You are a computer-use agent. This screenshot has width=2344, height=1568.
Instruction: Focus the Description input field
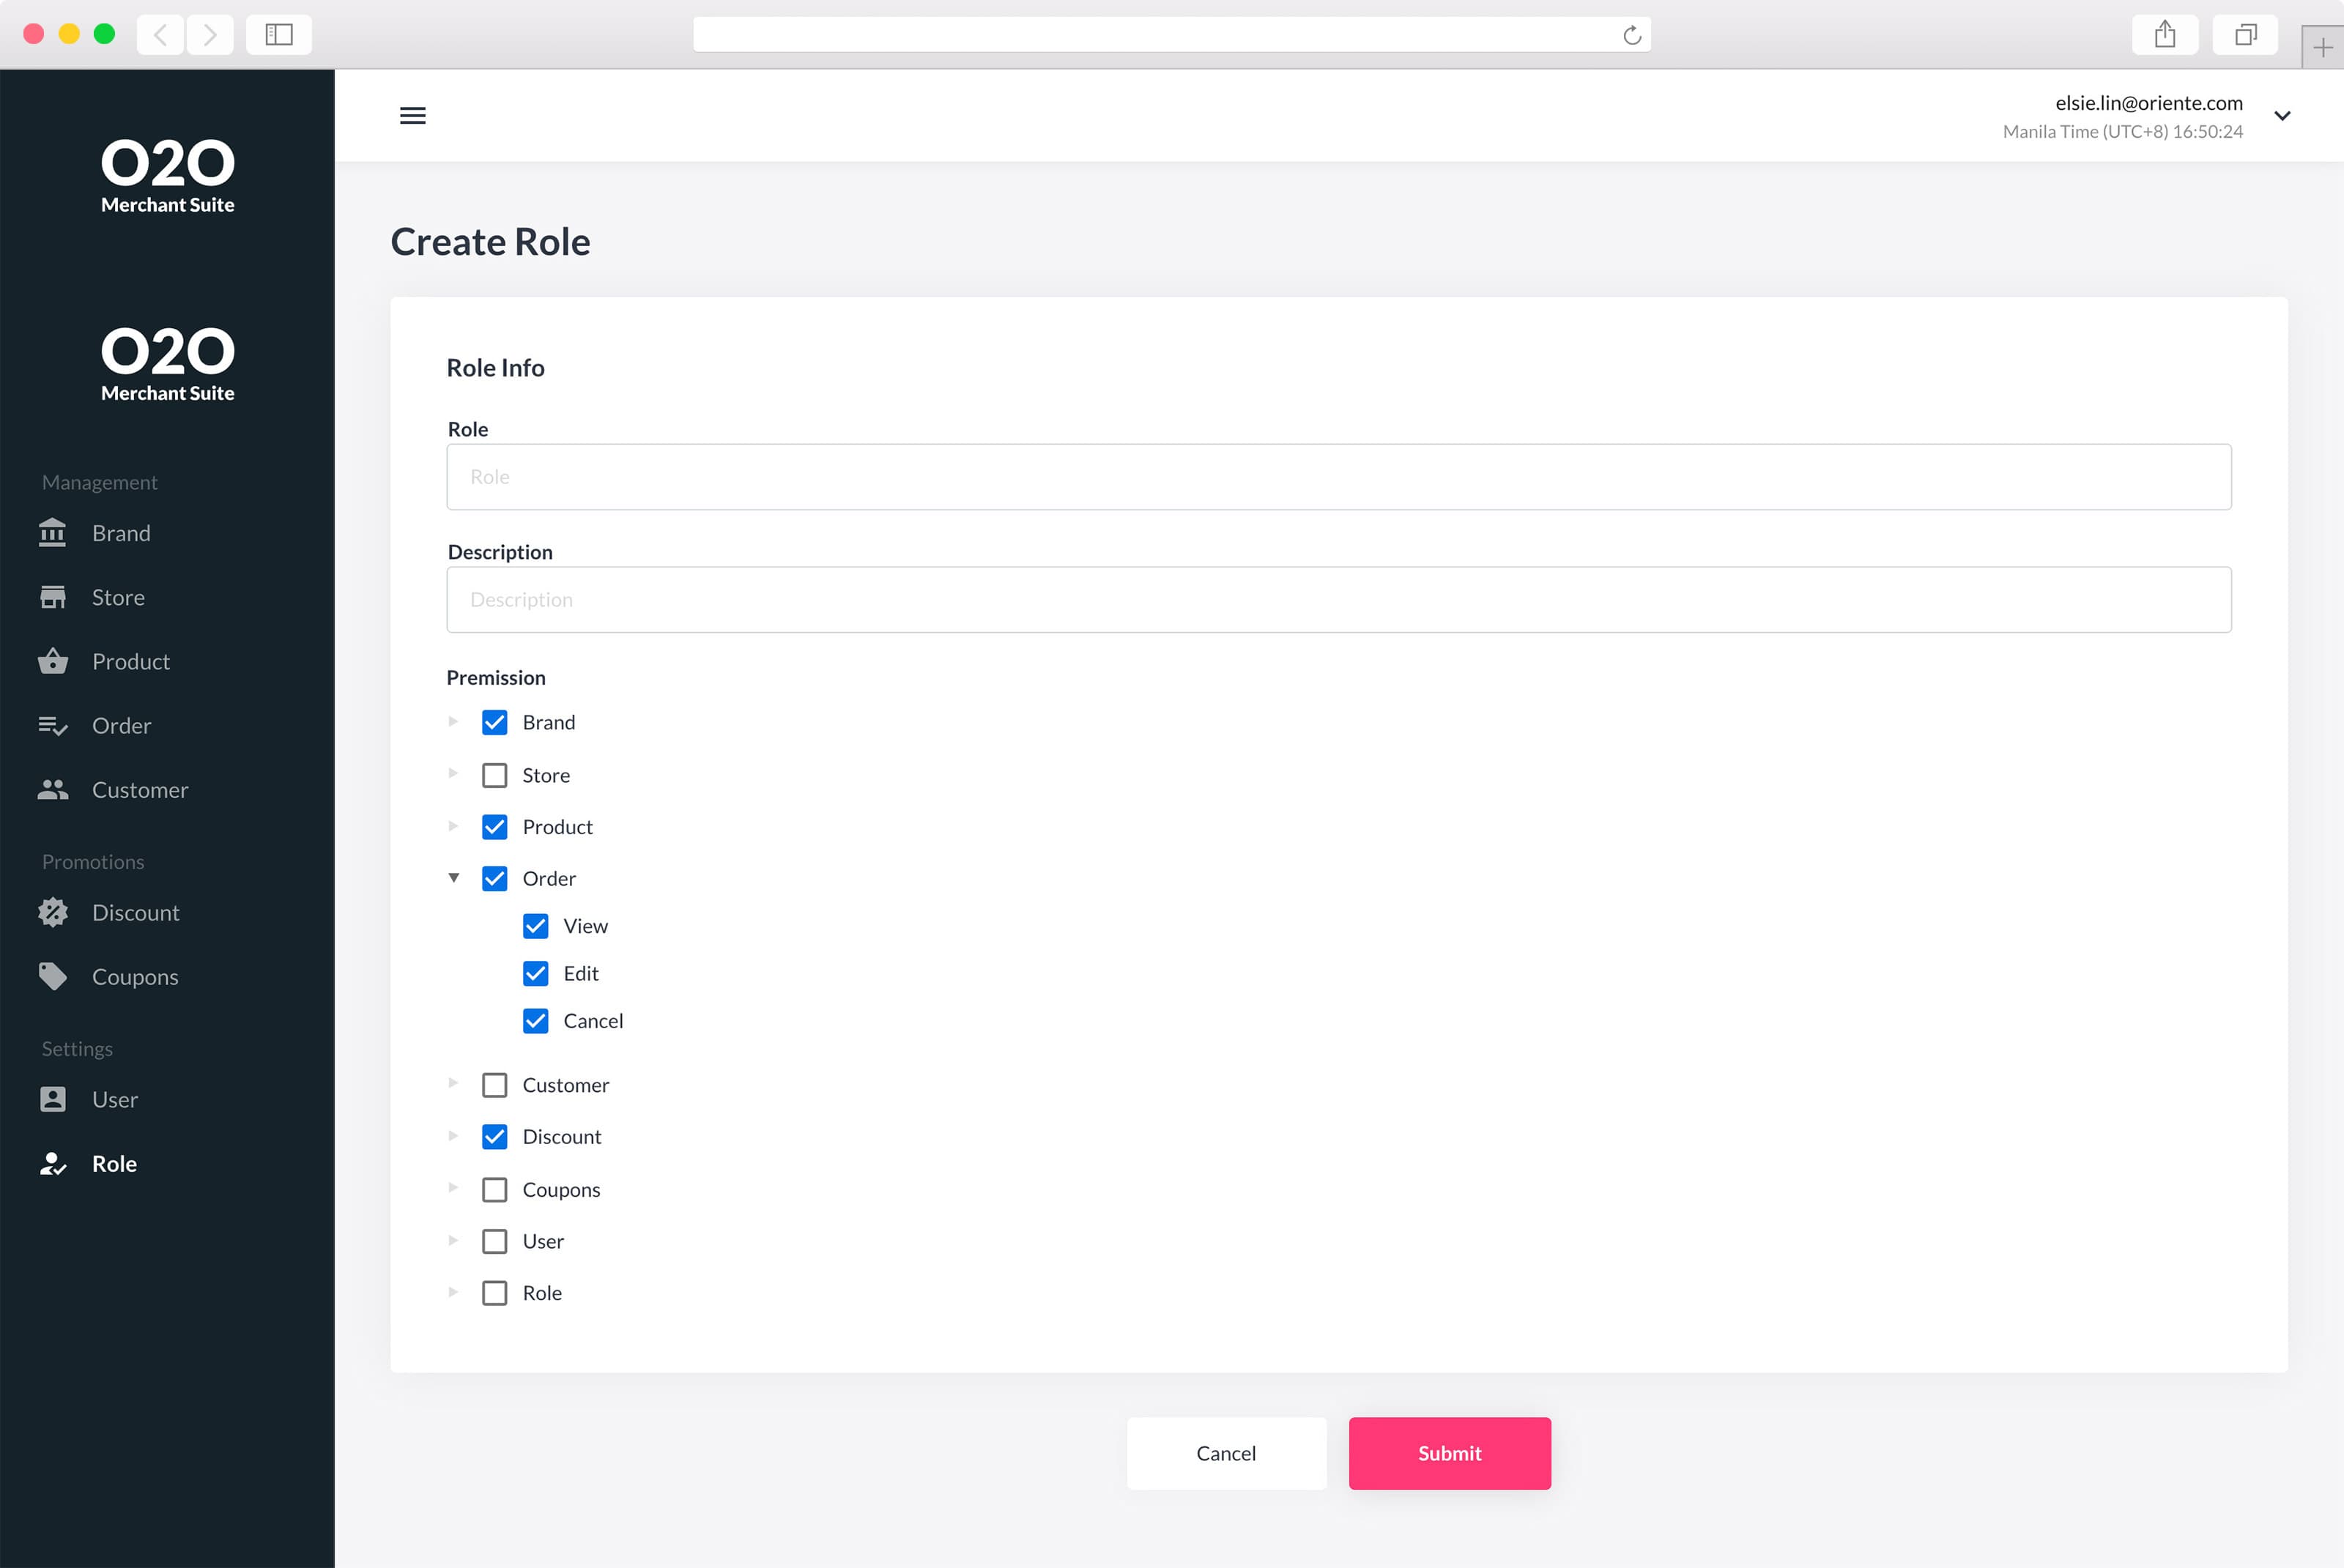pyautogui.click(x=1338, y=600)
